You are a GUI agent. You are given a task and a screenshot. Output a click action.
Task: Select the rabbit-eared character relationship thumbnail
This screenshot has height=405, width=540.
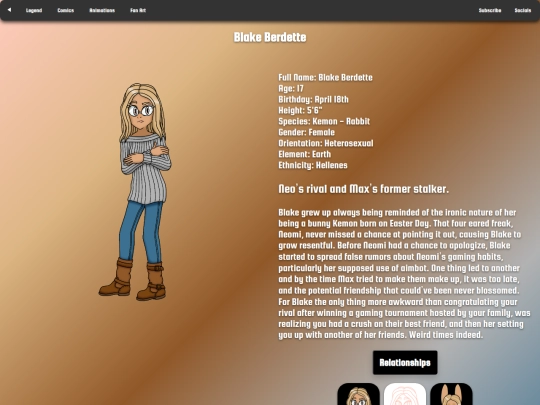451,394
